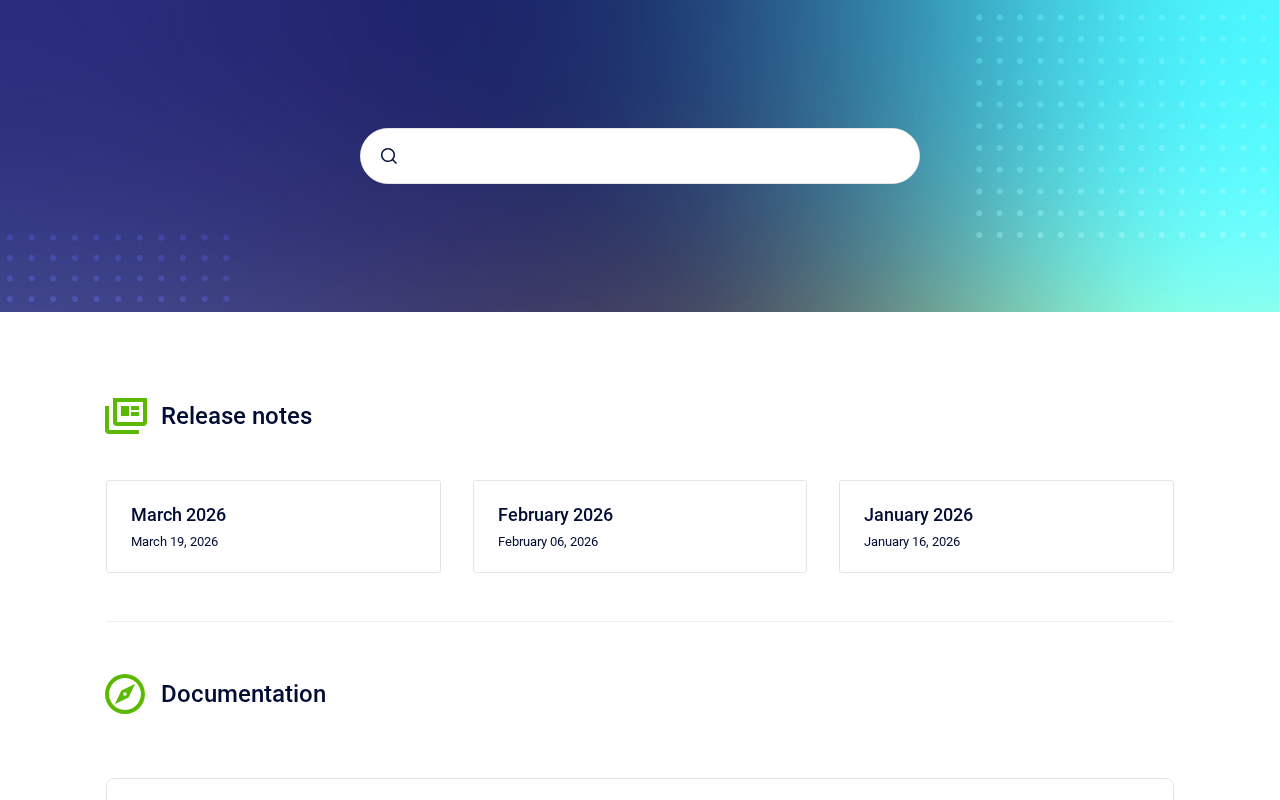Click the March 19, 2026 date text
This screenshot has height=800, width=1280.
click(174, 542)
